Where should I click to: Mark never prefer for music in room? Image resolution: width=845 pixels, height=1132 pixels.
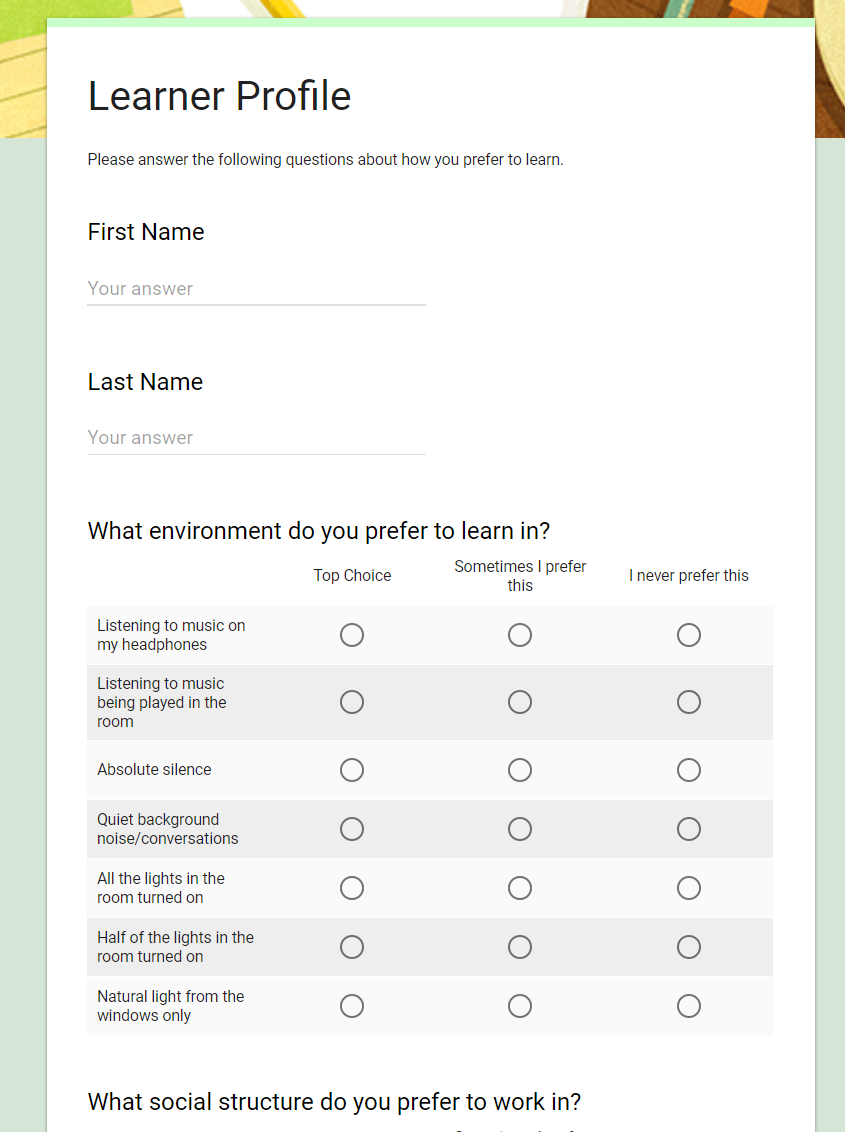coord(689,702)
